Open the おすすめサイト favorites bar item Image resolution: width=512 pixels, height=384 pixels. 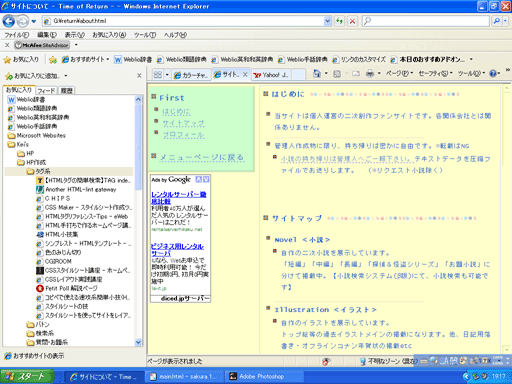[86, 60]
